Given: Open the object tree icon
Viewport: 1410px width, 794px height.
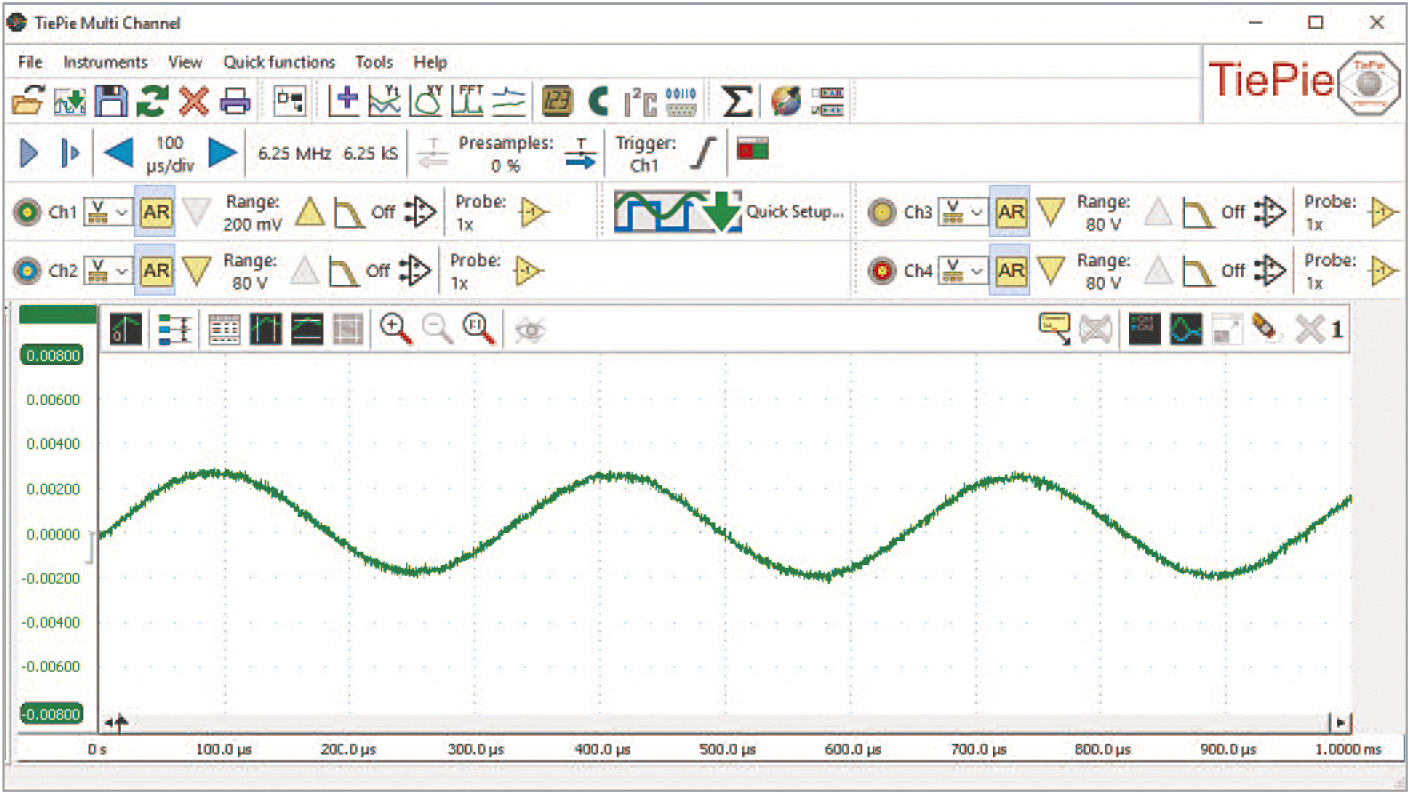Looking at the screenshot, I should point(289,101).
